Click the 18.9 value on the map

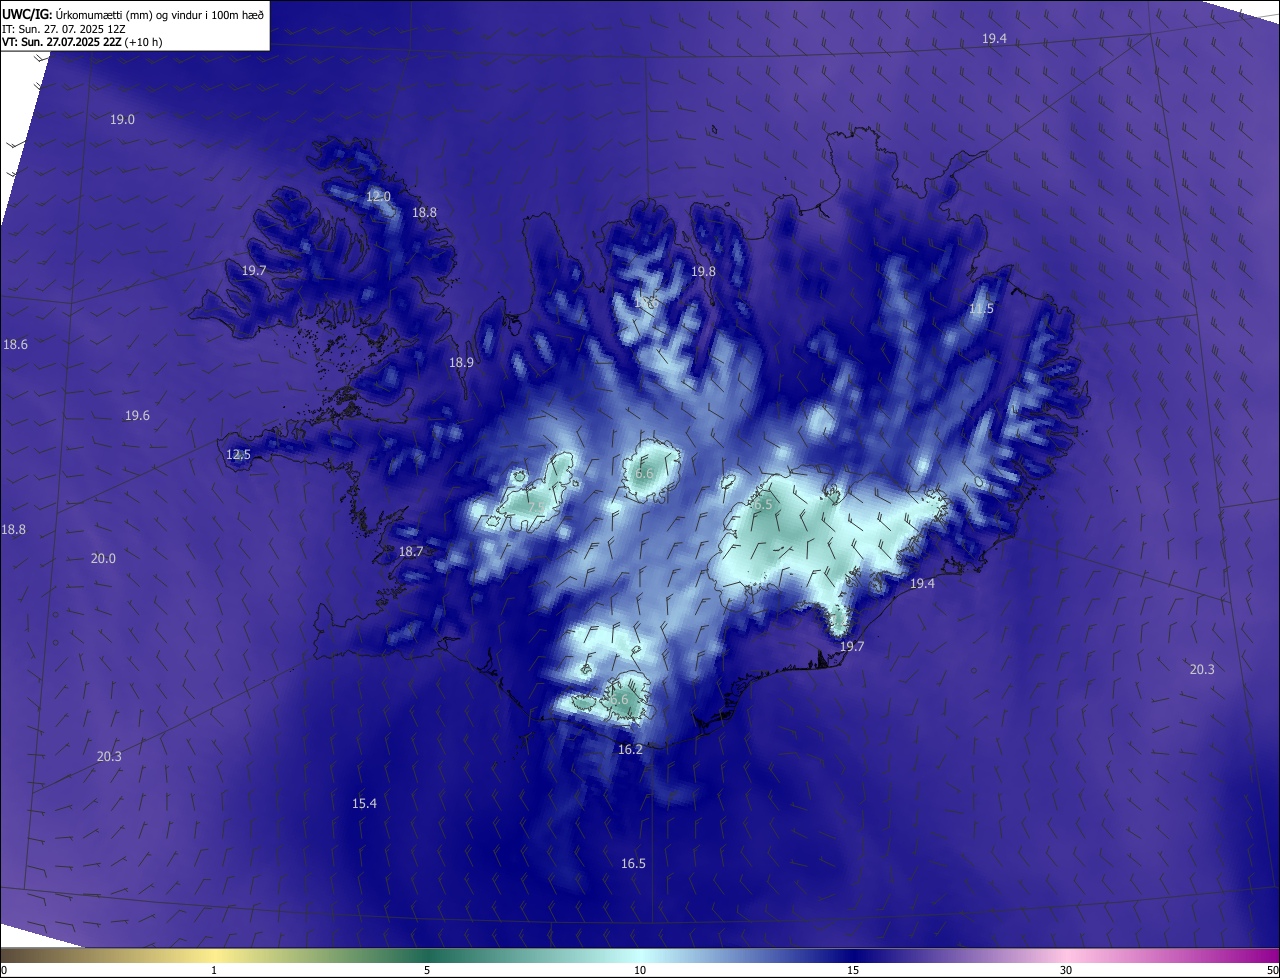pos(461,363)
